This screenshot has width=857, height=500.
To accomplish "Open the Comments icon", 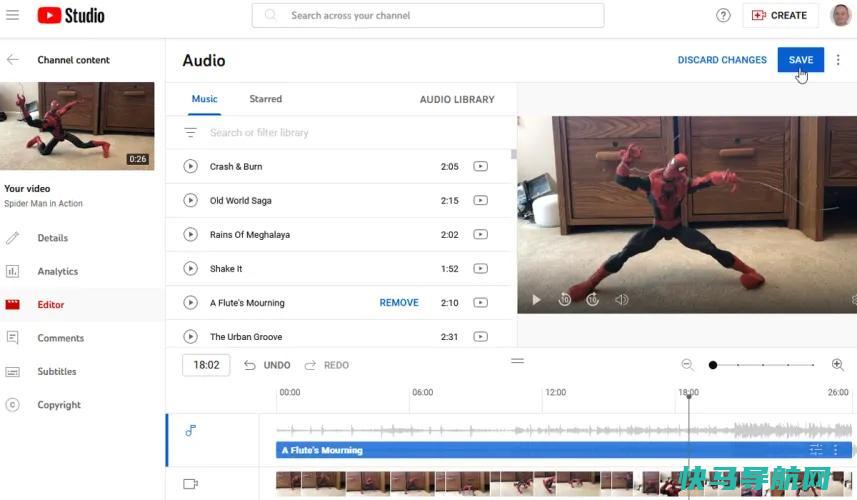I will pyautogui.click(x=13, y=338).
